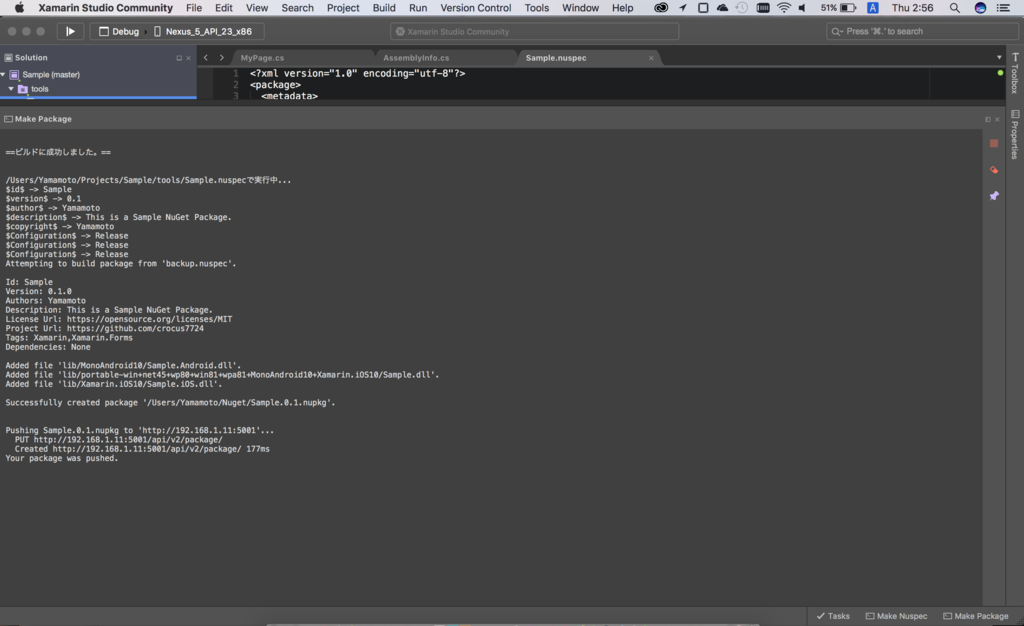1024x626 pixels.
Task: Click the Xamarin Studio Community status field
Action: 534,31
